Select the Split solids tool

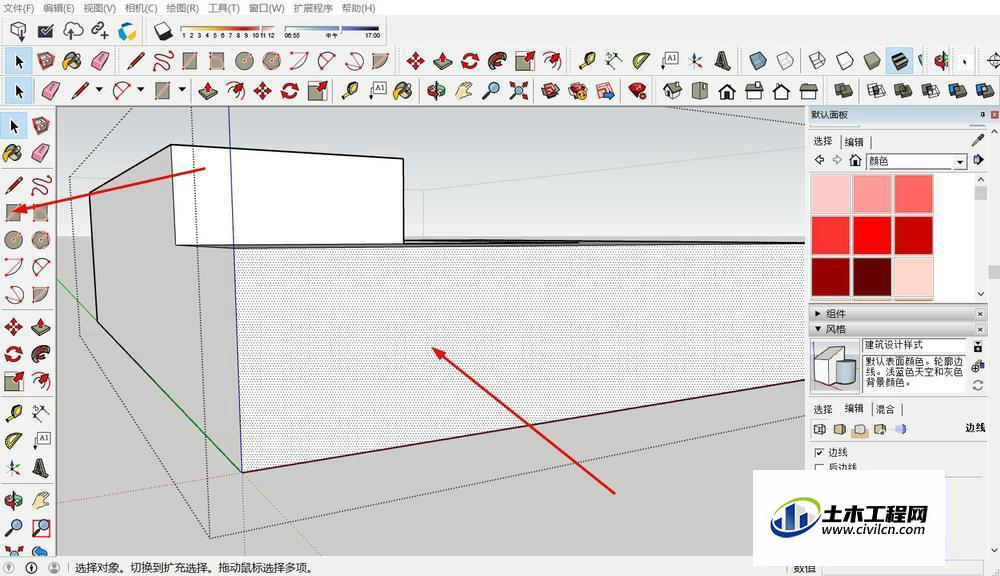click(985, 91)
